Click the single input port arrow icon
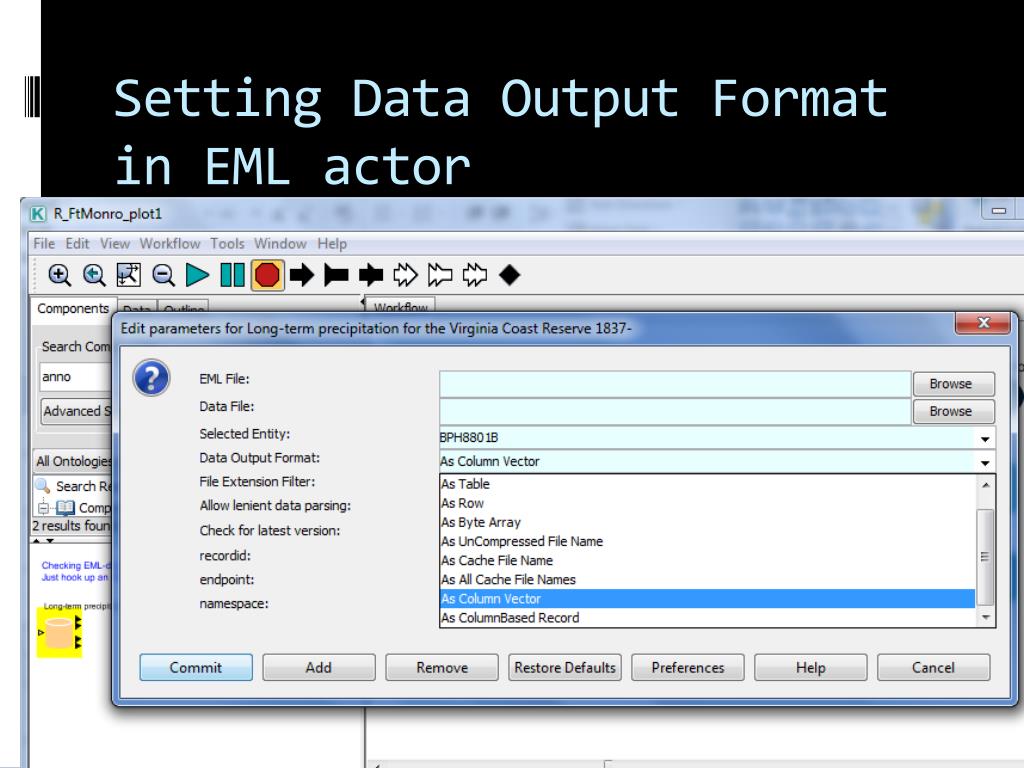This screenshot has height=768, width=1024. click(302, 275)
